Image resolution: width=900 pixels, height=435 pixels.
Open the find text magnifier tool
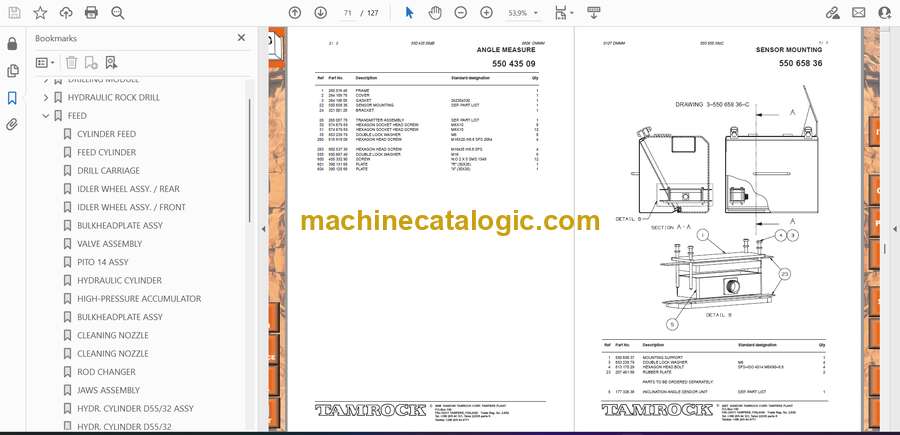[118, 13]
